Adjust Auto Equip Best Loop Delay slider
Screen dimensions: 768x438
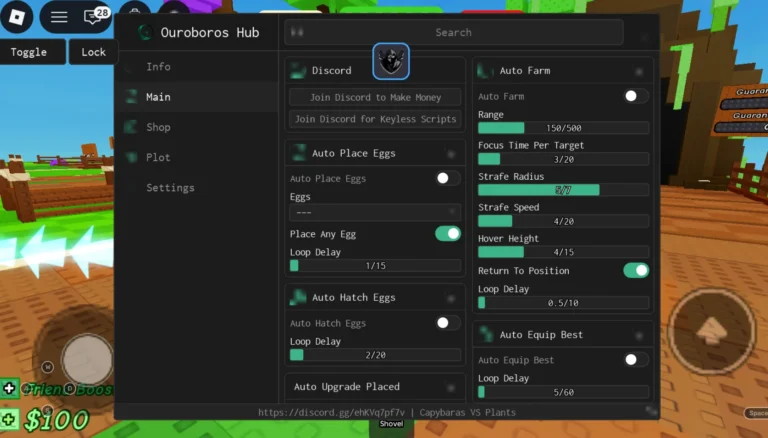(563, 392)
